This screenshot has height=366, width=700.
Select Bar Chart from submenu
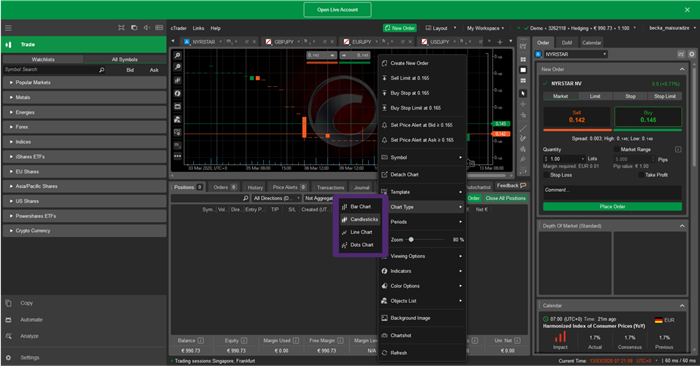pos(360,207)
